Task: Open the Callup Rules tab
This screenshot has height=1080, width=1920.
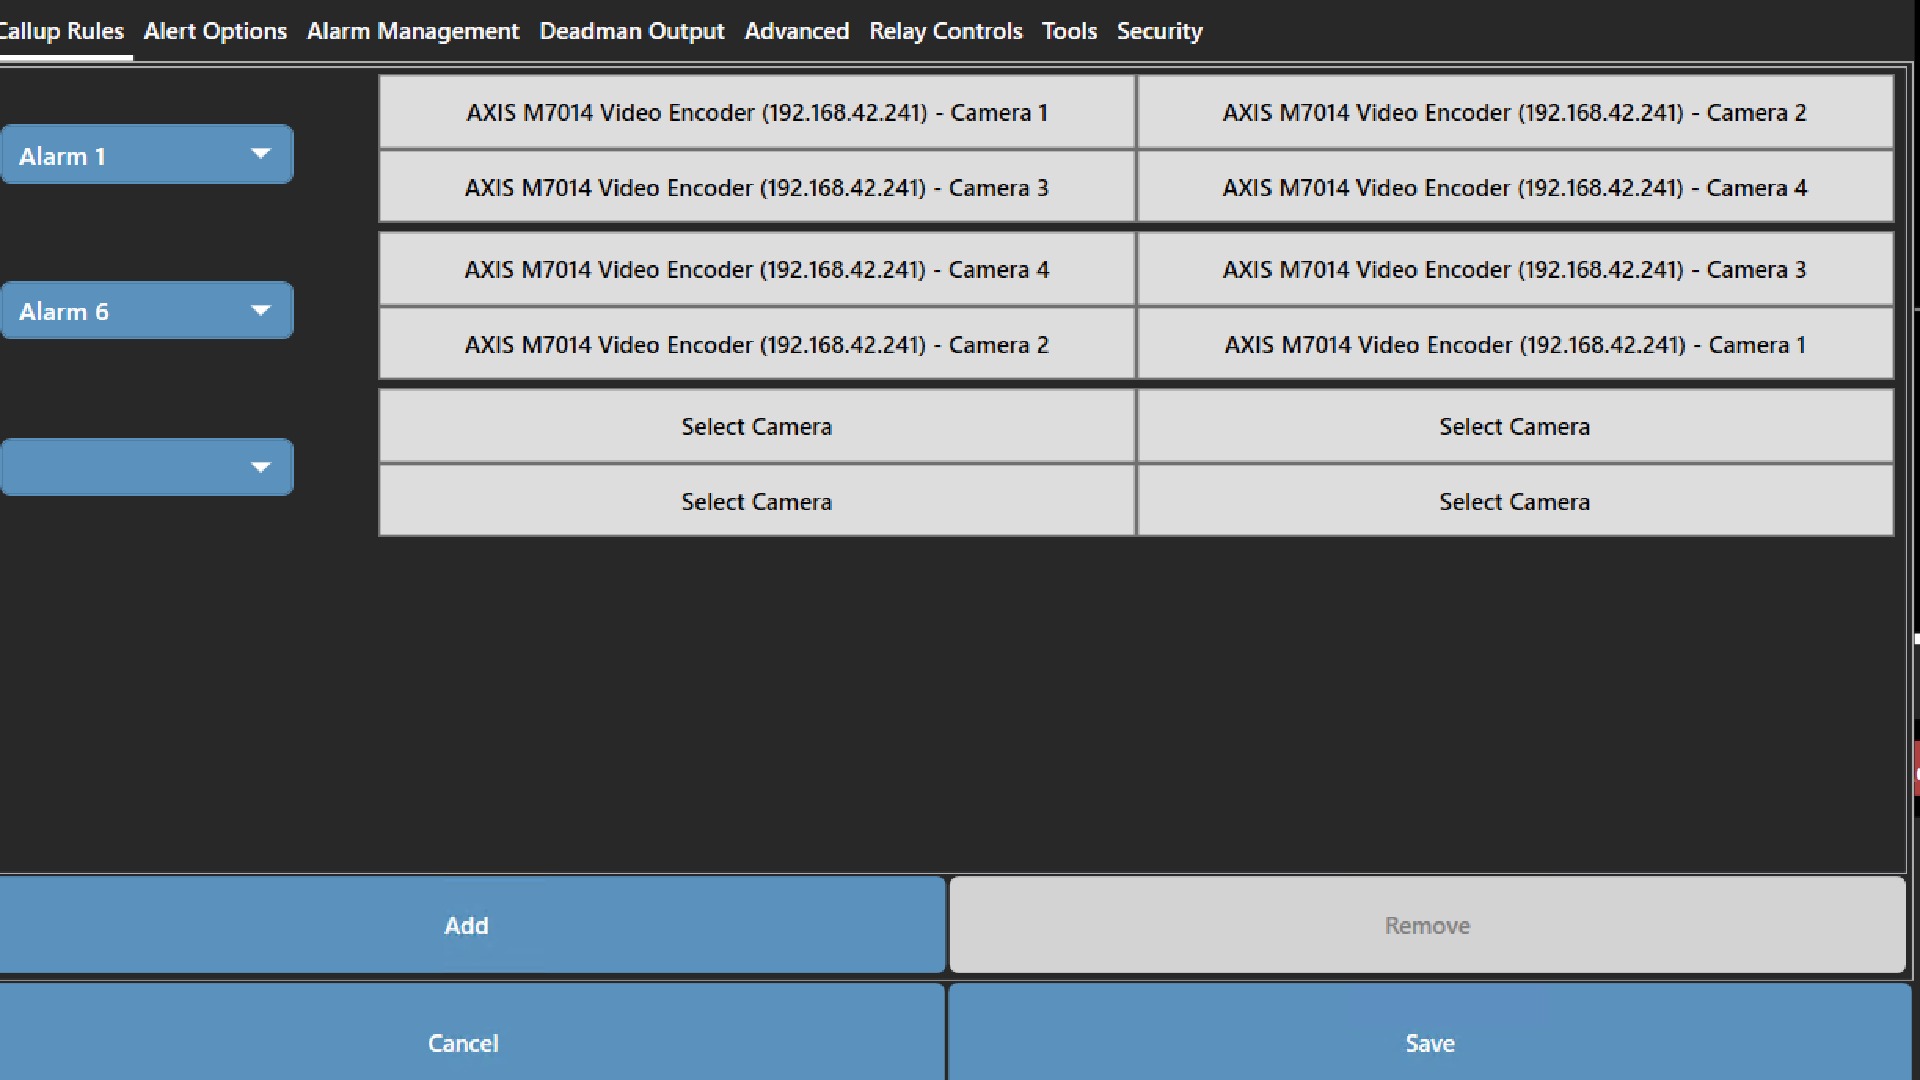Action: point(62,31)
